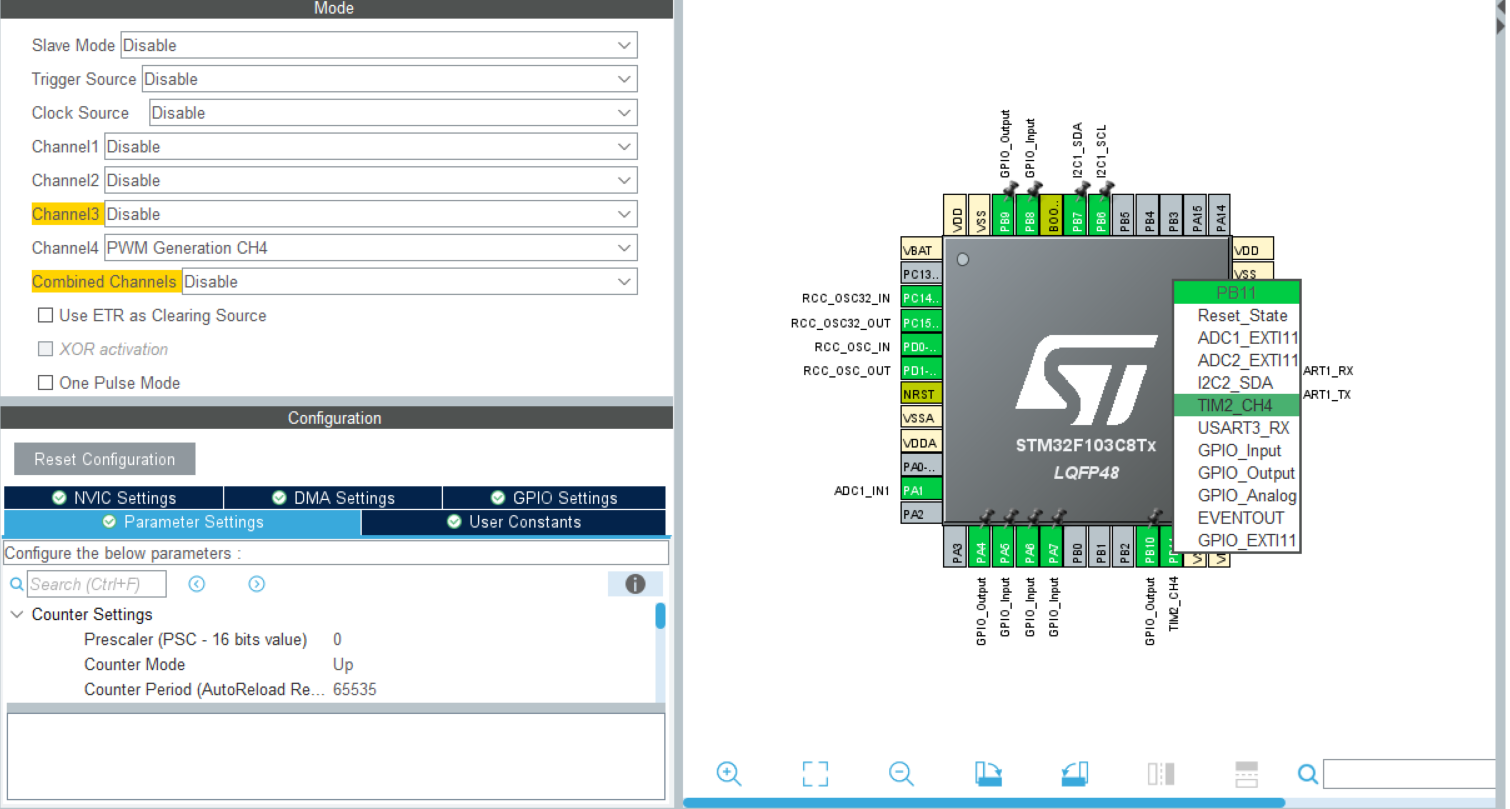
Task: Enable One Pulse Mode checkbox
Action: pyautogui.click(x=45, y=383)
